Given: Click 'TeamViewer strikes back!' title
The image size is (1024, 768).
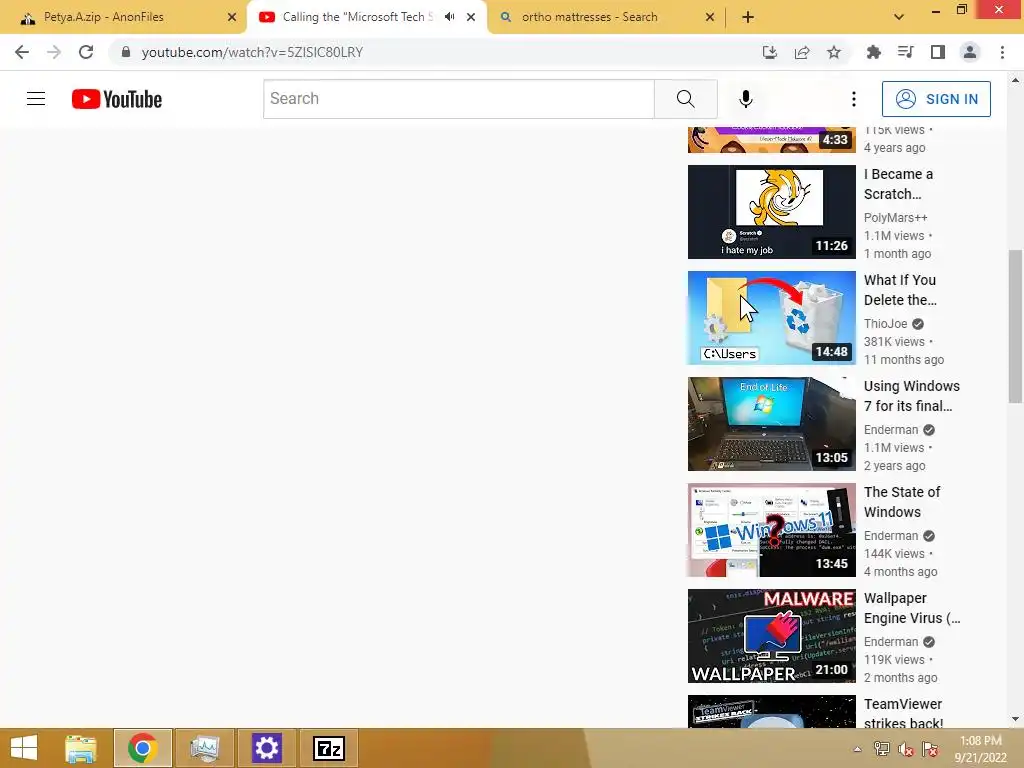Looking at the screenshot, I should [903, 713].
